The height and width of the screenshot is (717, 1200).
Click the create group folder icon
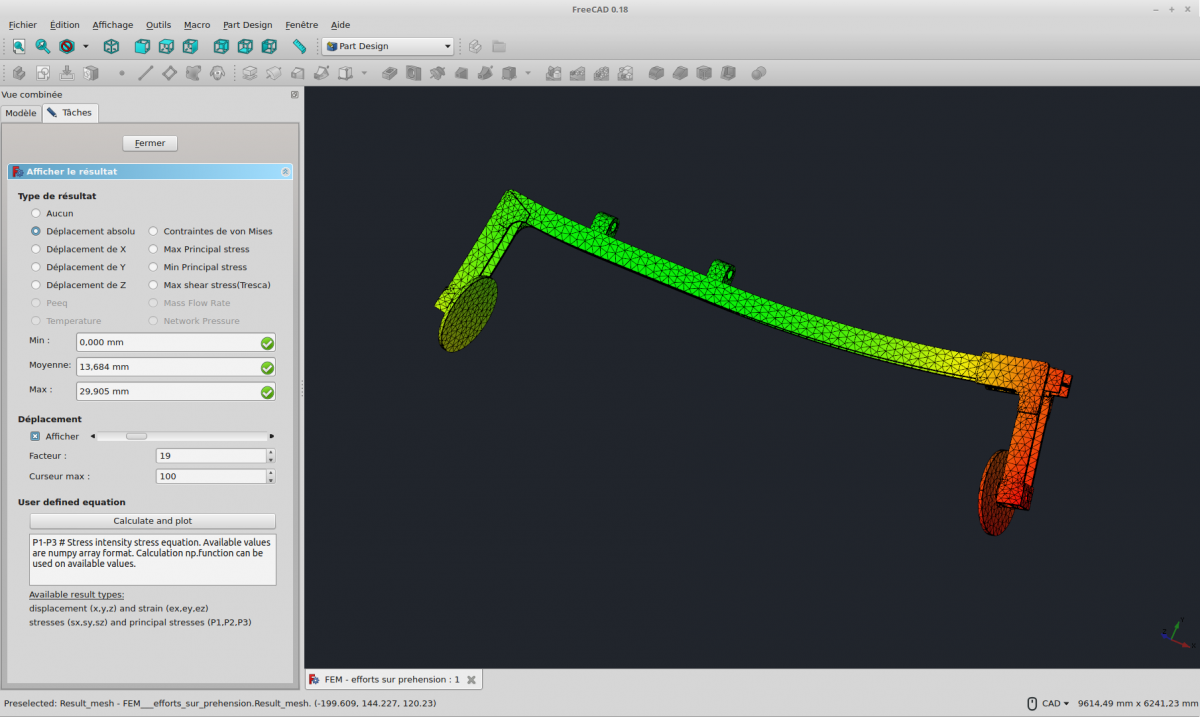499,46
